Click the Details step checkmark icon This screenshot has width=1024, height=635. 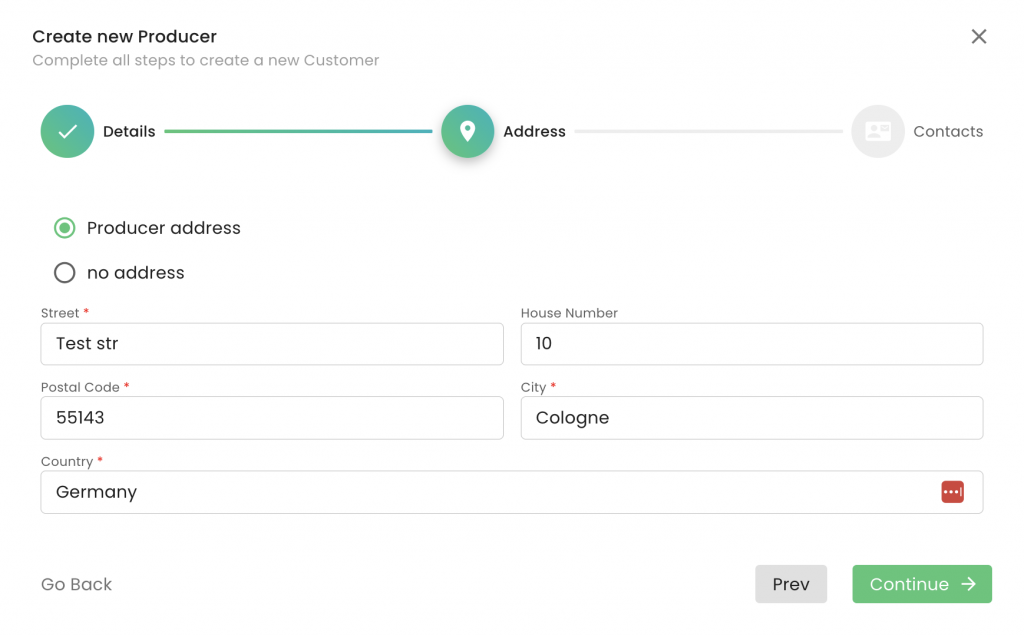[x=67, y=132]
